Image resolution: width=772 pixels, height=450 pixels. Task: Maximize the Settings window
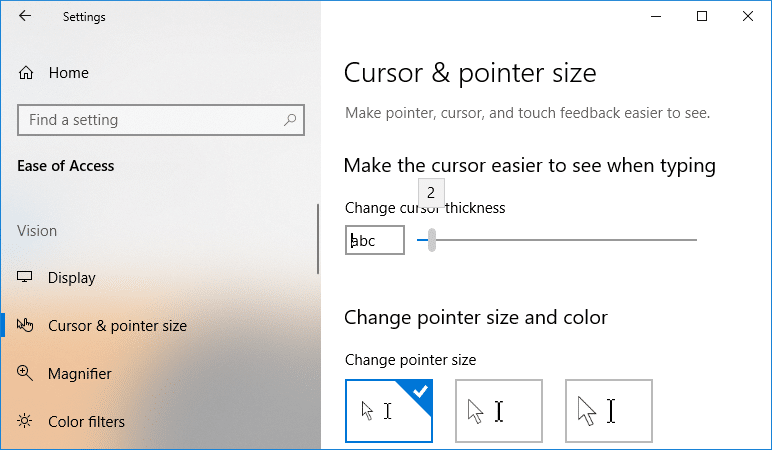tap(702, 16)
